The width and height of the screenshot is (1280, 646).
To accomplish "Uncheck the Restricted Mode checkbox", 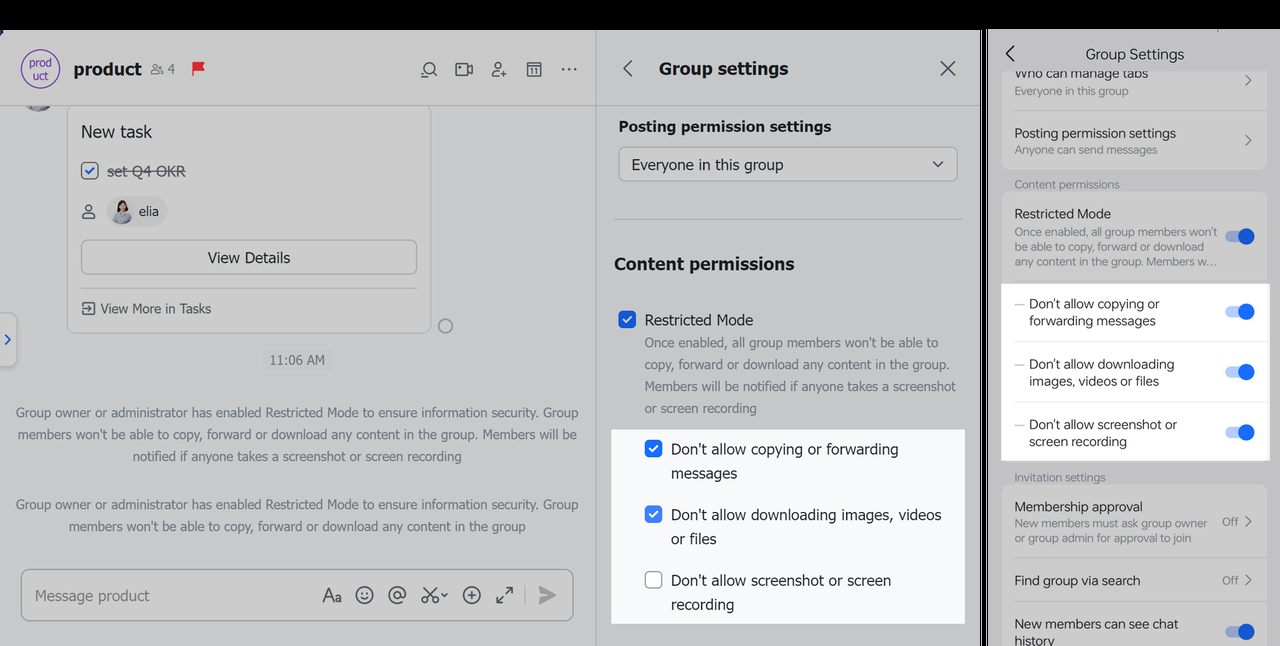I will 627,320.
